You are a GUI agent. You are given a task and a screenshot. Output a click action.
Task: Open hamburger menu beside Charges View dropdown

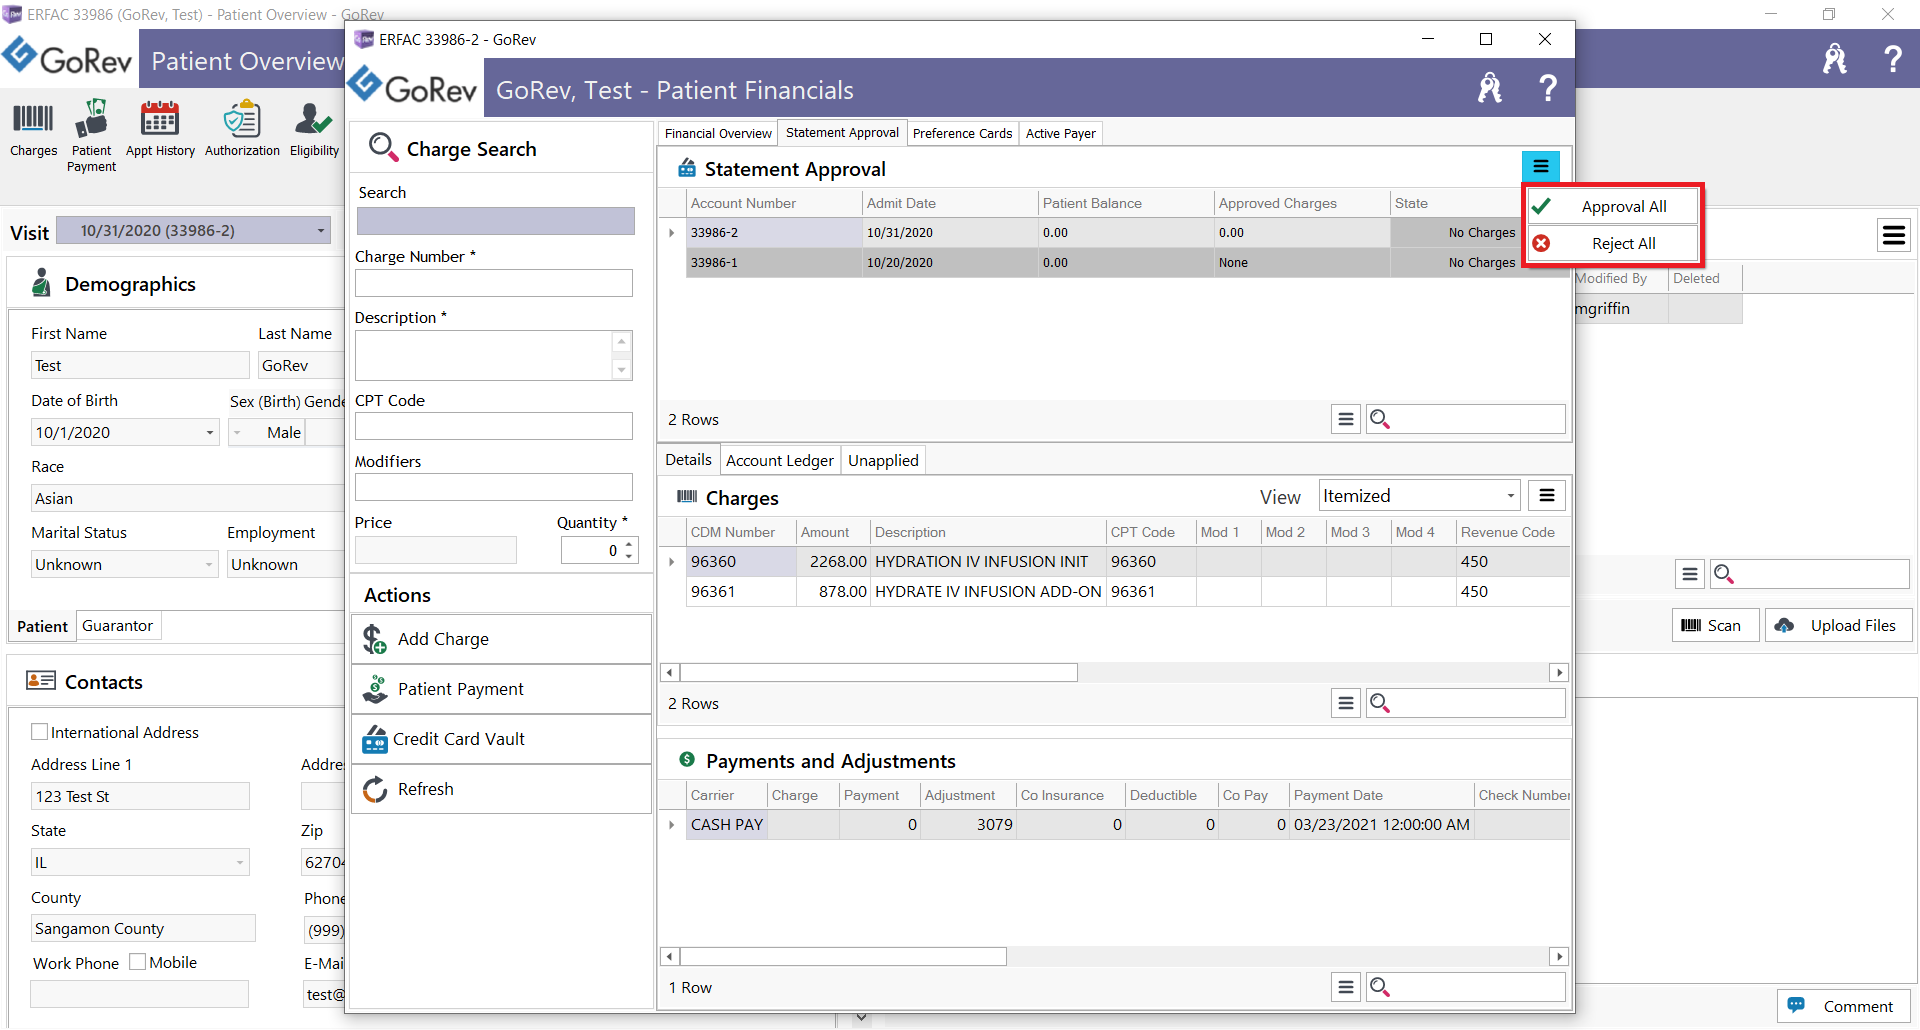click(x=1546, y=496)
